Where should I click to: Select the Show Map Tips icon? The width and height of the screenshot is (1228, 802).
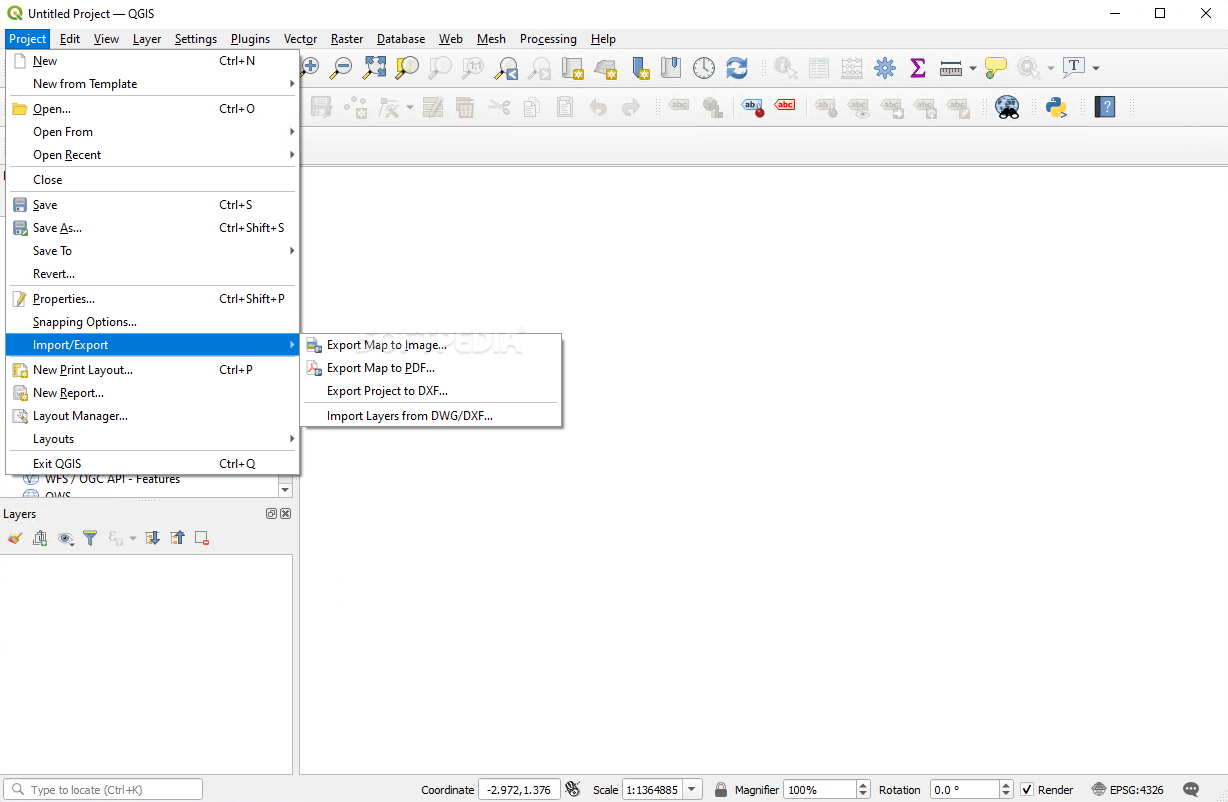(x=995, y=68)
